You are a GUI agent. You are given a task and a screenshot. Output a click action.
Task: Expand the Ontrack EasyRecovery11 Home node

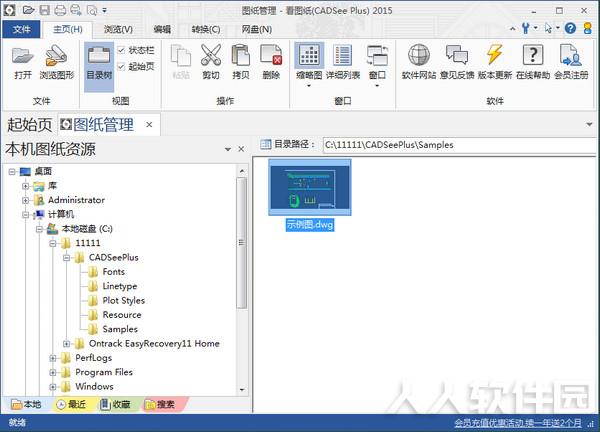[x=67, y=344]
